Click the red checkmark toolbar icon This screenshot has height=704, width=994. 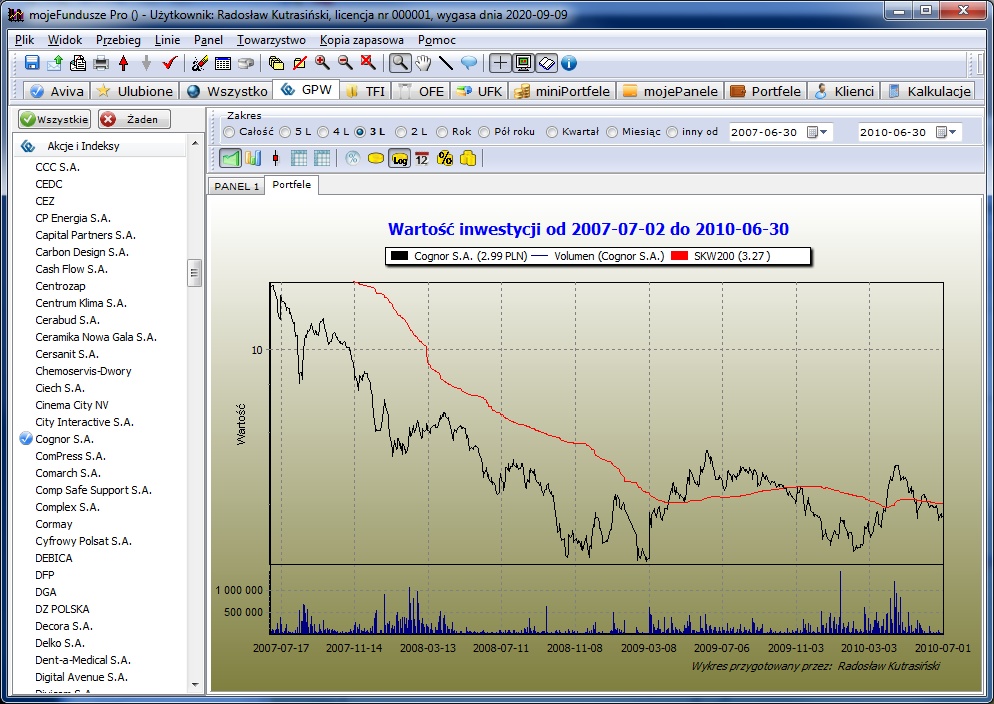click(x=169, y=63)
